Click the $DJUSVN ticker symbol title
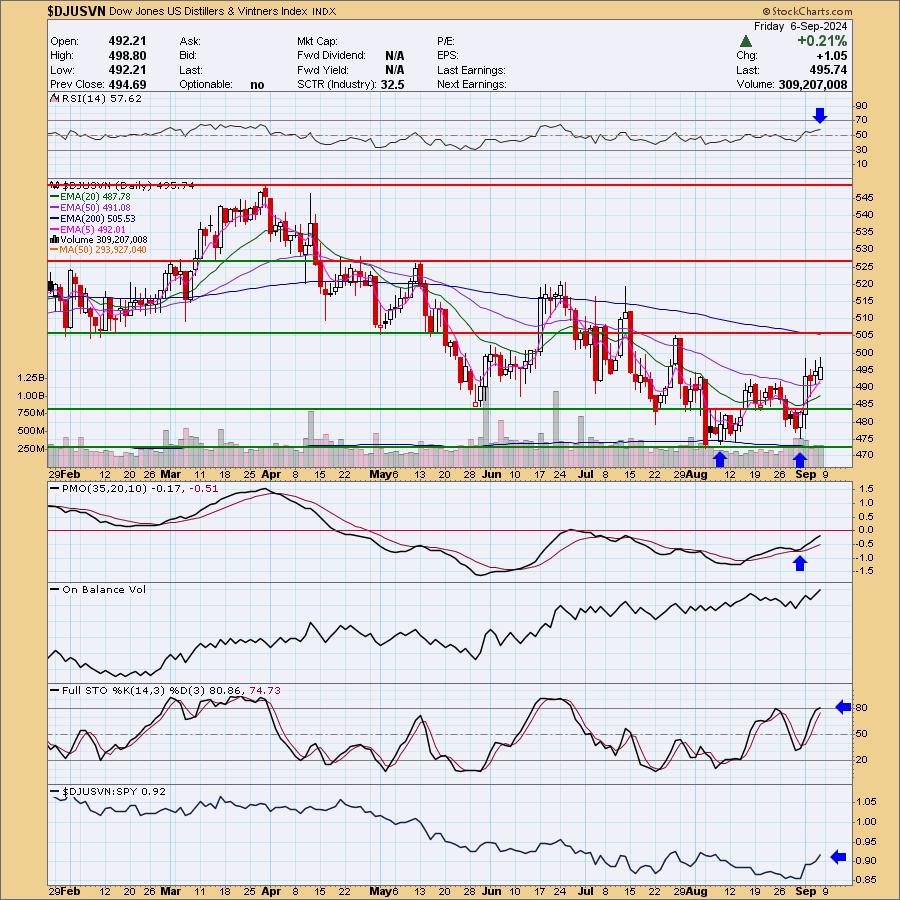 coord(77,11)
